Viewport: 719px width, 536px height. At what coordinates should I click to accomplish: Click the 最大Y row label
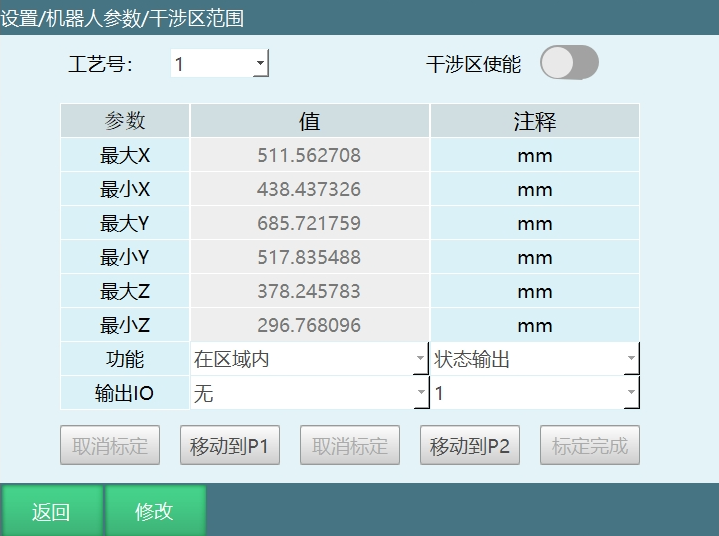pos(125,223)
